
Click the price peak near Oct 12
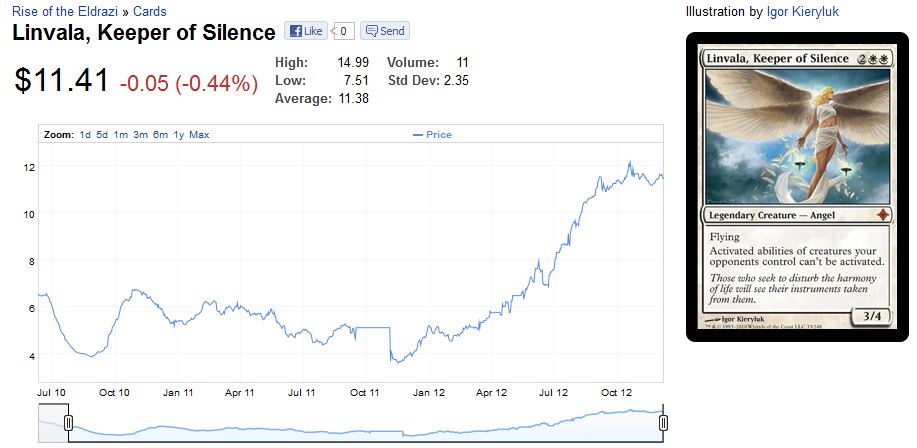pyautogui.click(x=629, y=162)
